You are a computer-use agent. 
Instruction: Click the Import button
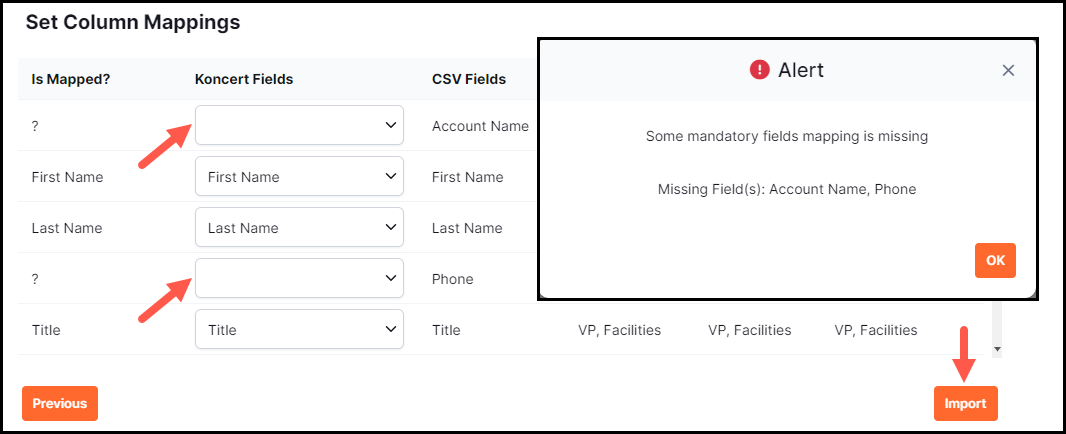click(965, 403)
